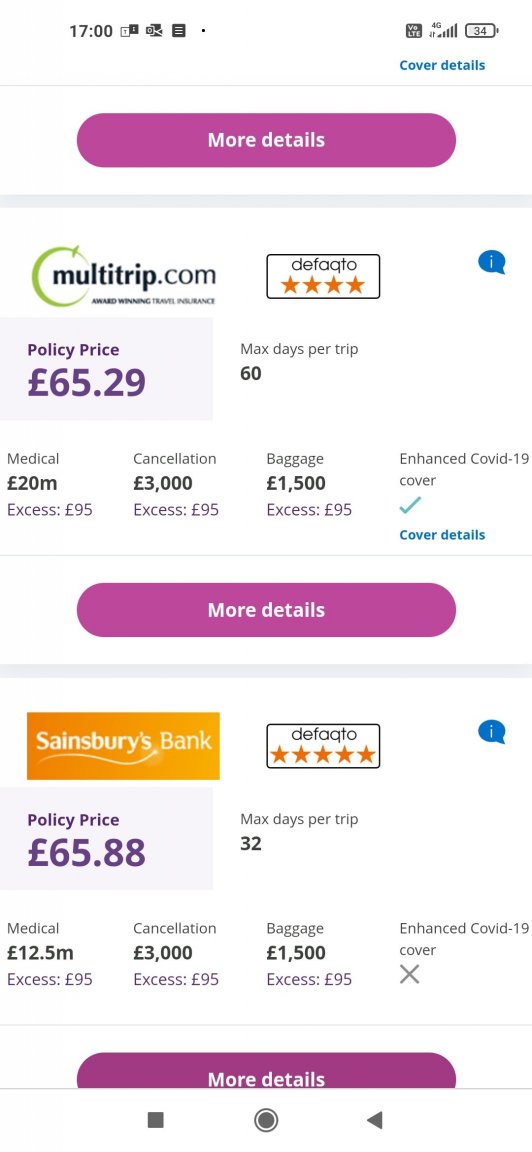Viewport: 532px width, 1152px height.
Task: Open the topmost More details button
Action: (x=266, y=140)
